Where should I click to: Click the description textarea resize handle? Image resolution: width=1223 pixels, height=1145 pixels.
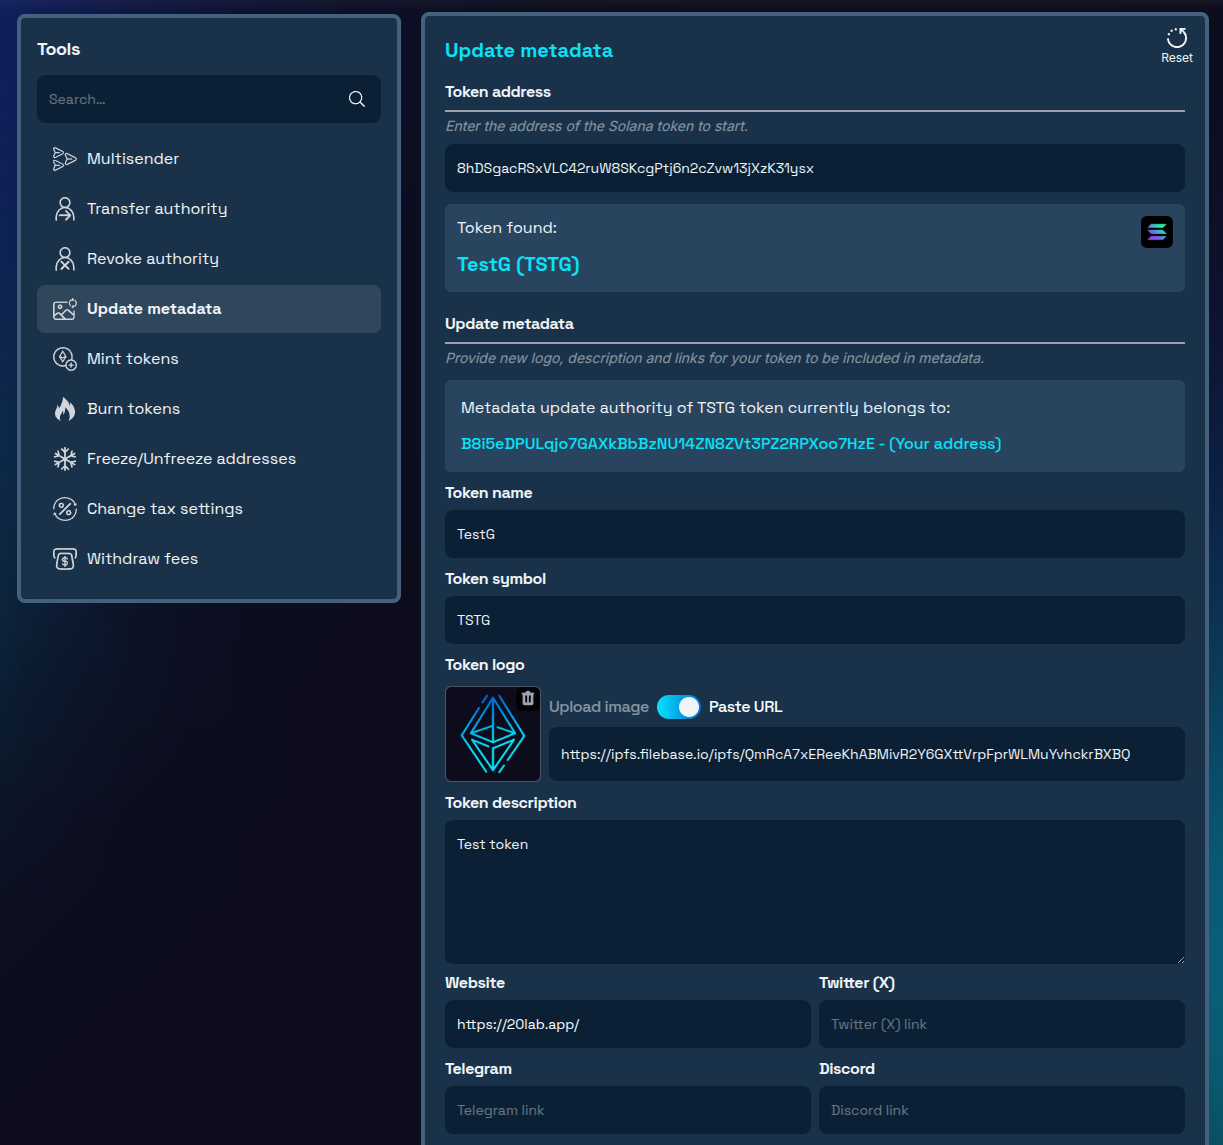1179,958
